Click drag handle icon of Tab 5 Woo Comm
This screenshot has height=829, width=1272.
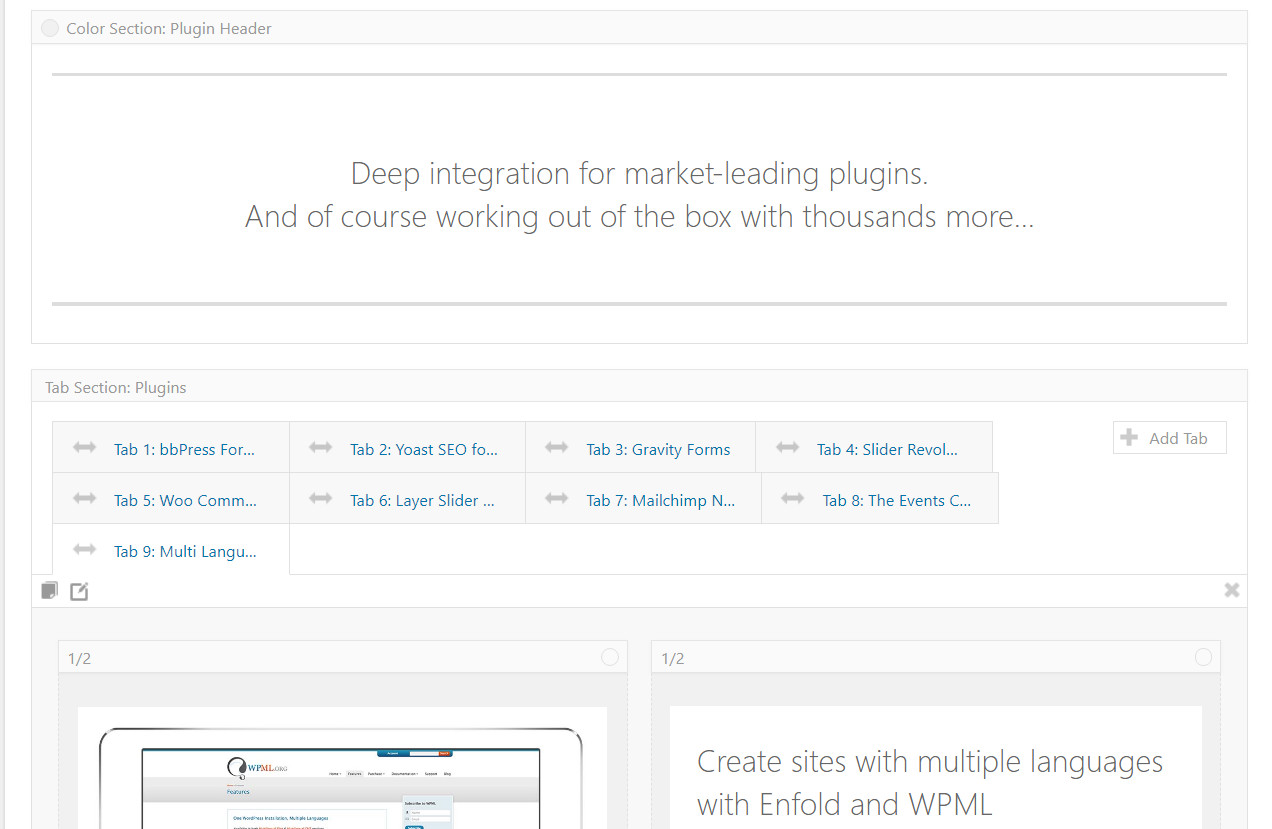(x=84, y=499)
